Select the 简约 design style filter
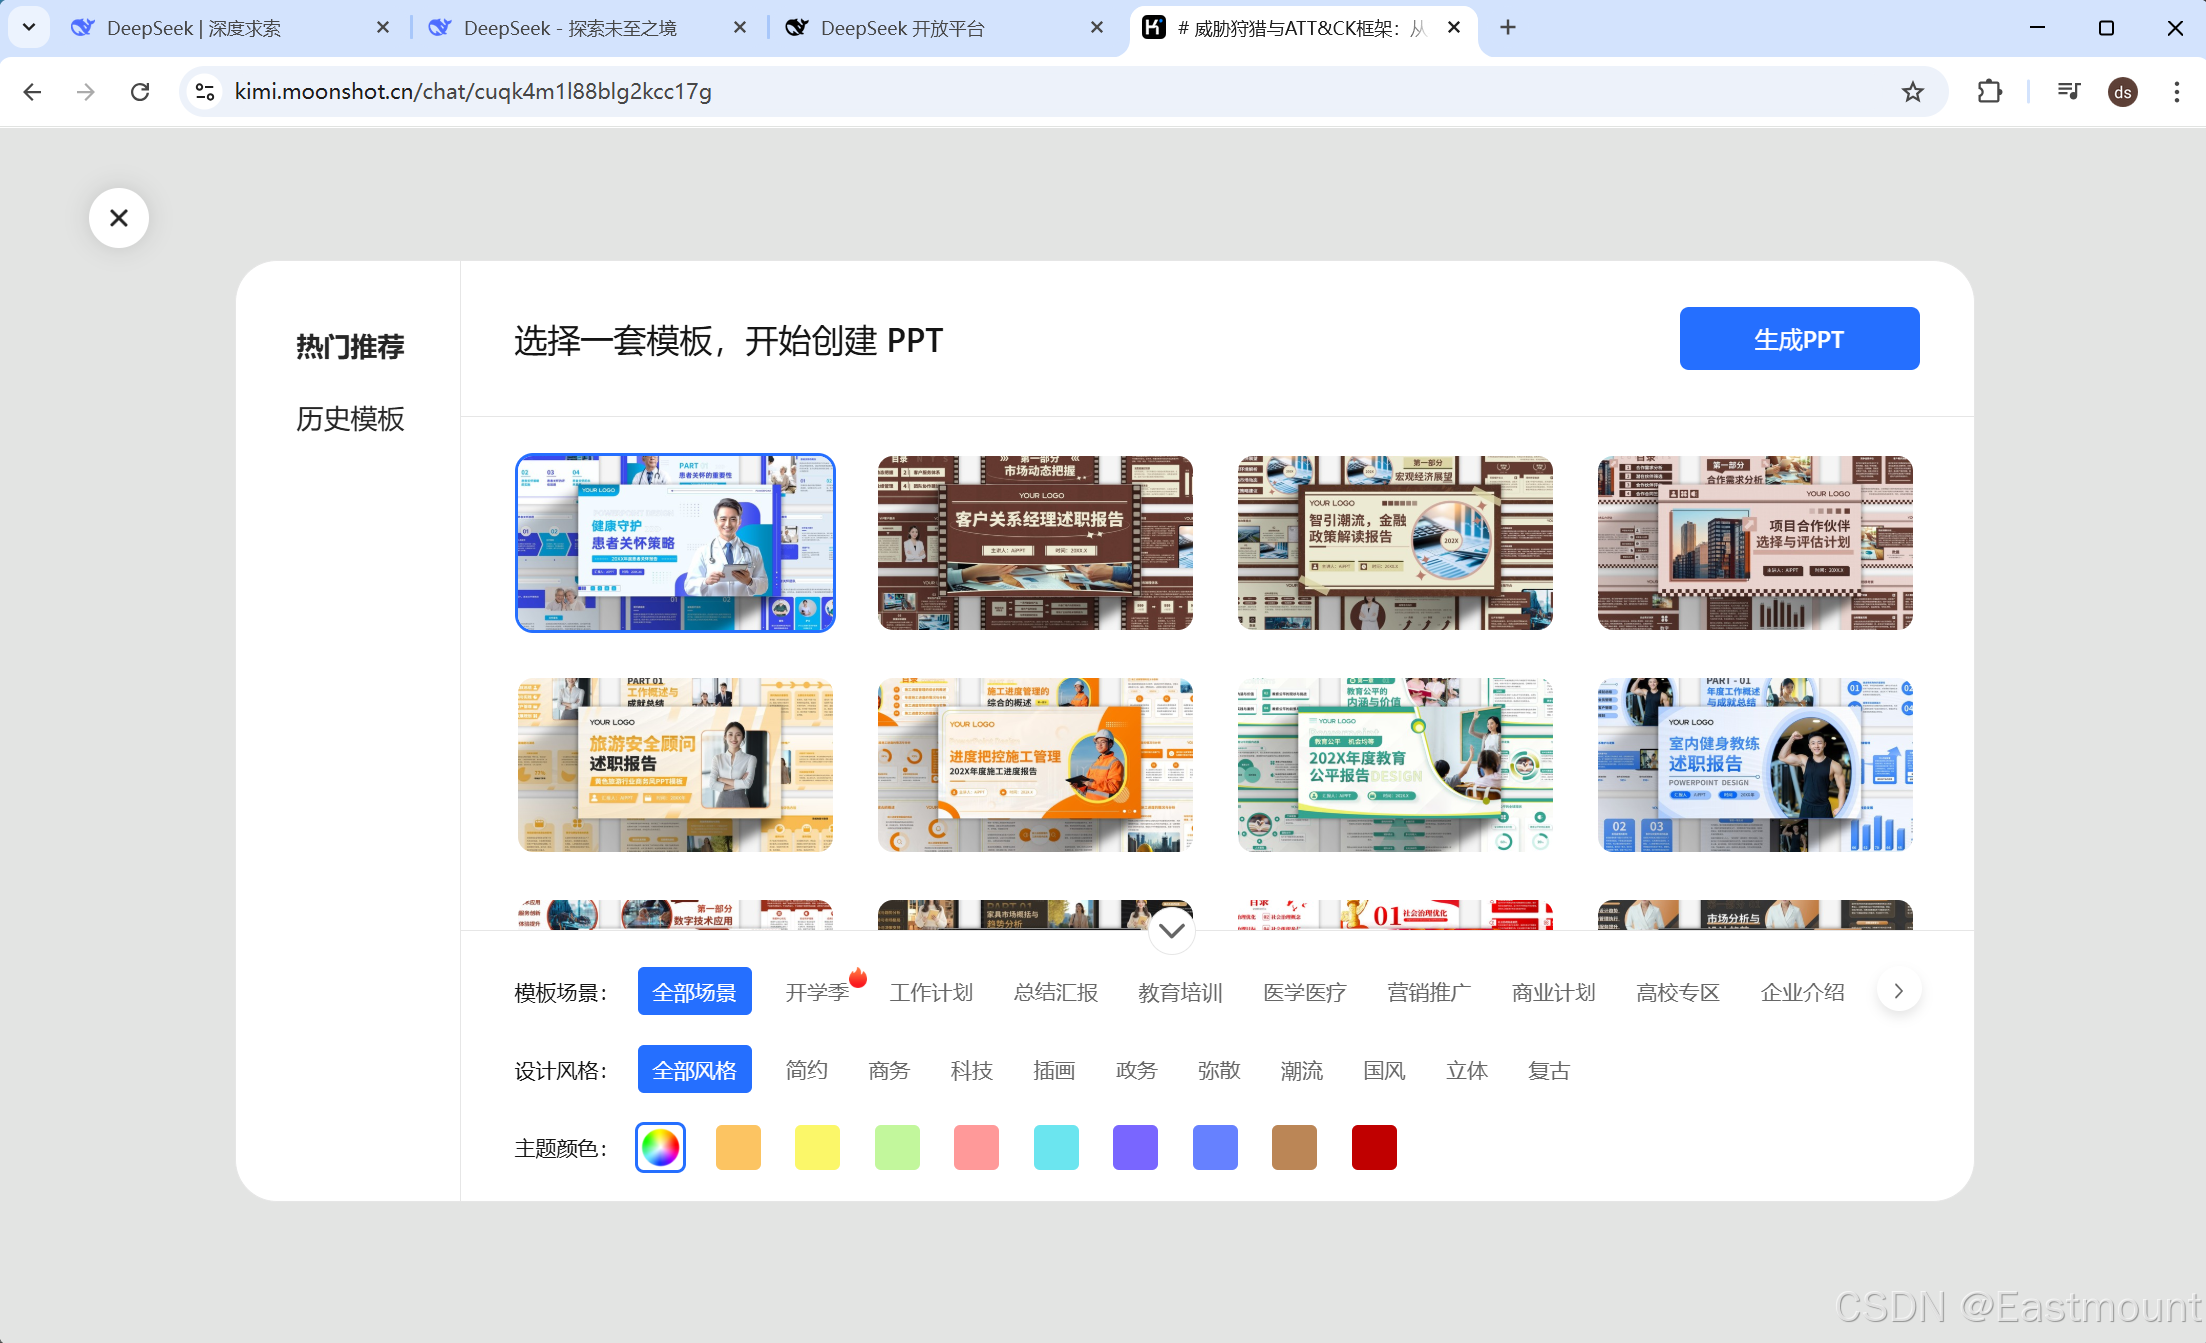2206x1343 pixels. click(x=806, y=1070)
